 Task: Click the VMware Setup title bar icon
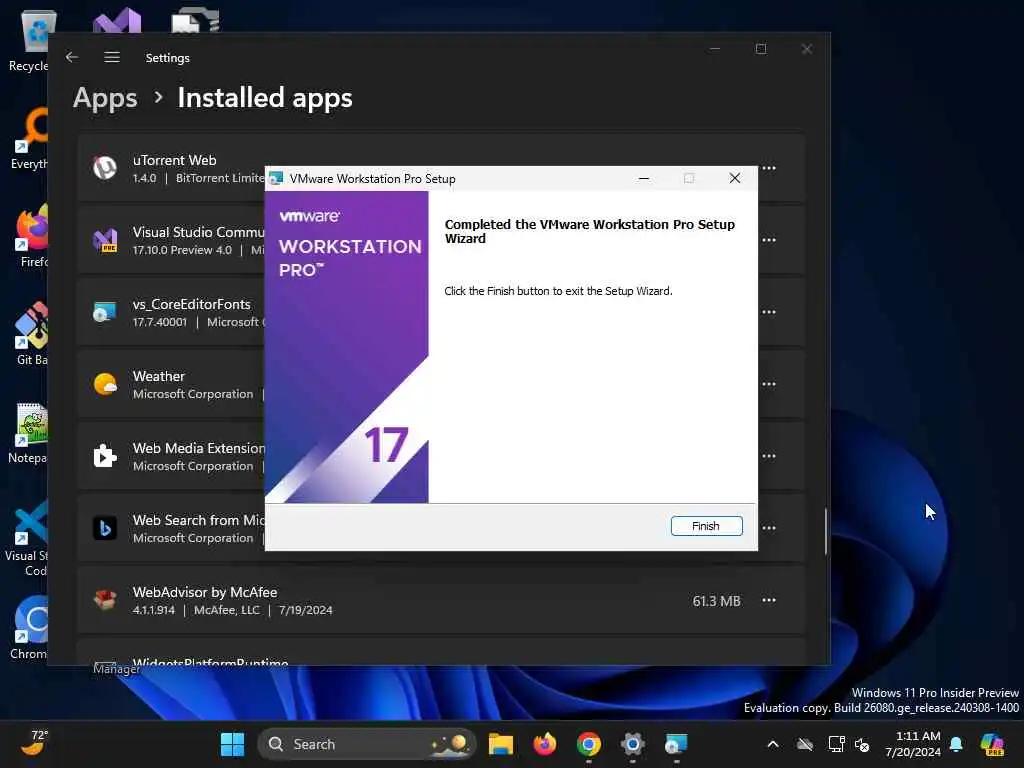tap(276, 178)
